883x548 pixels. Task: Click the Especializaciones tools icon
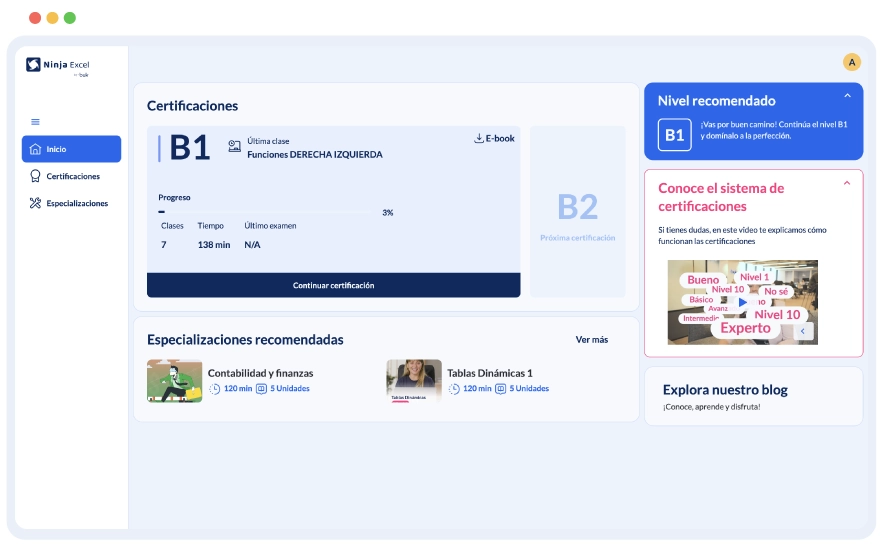(36, 203)
